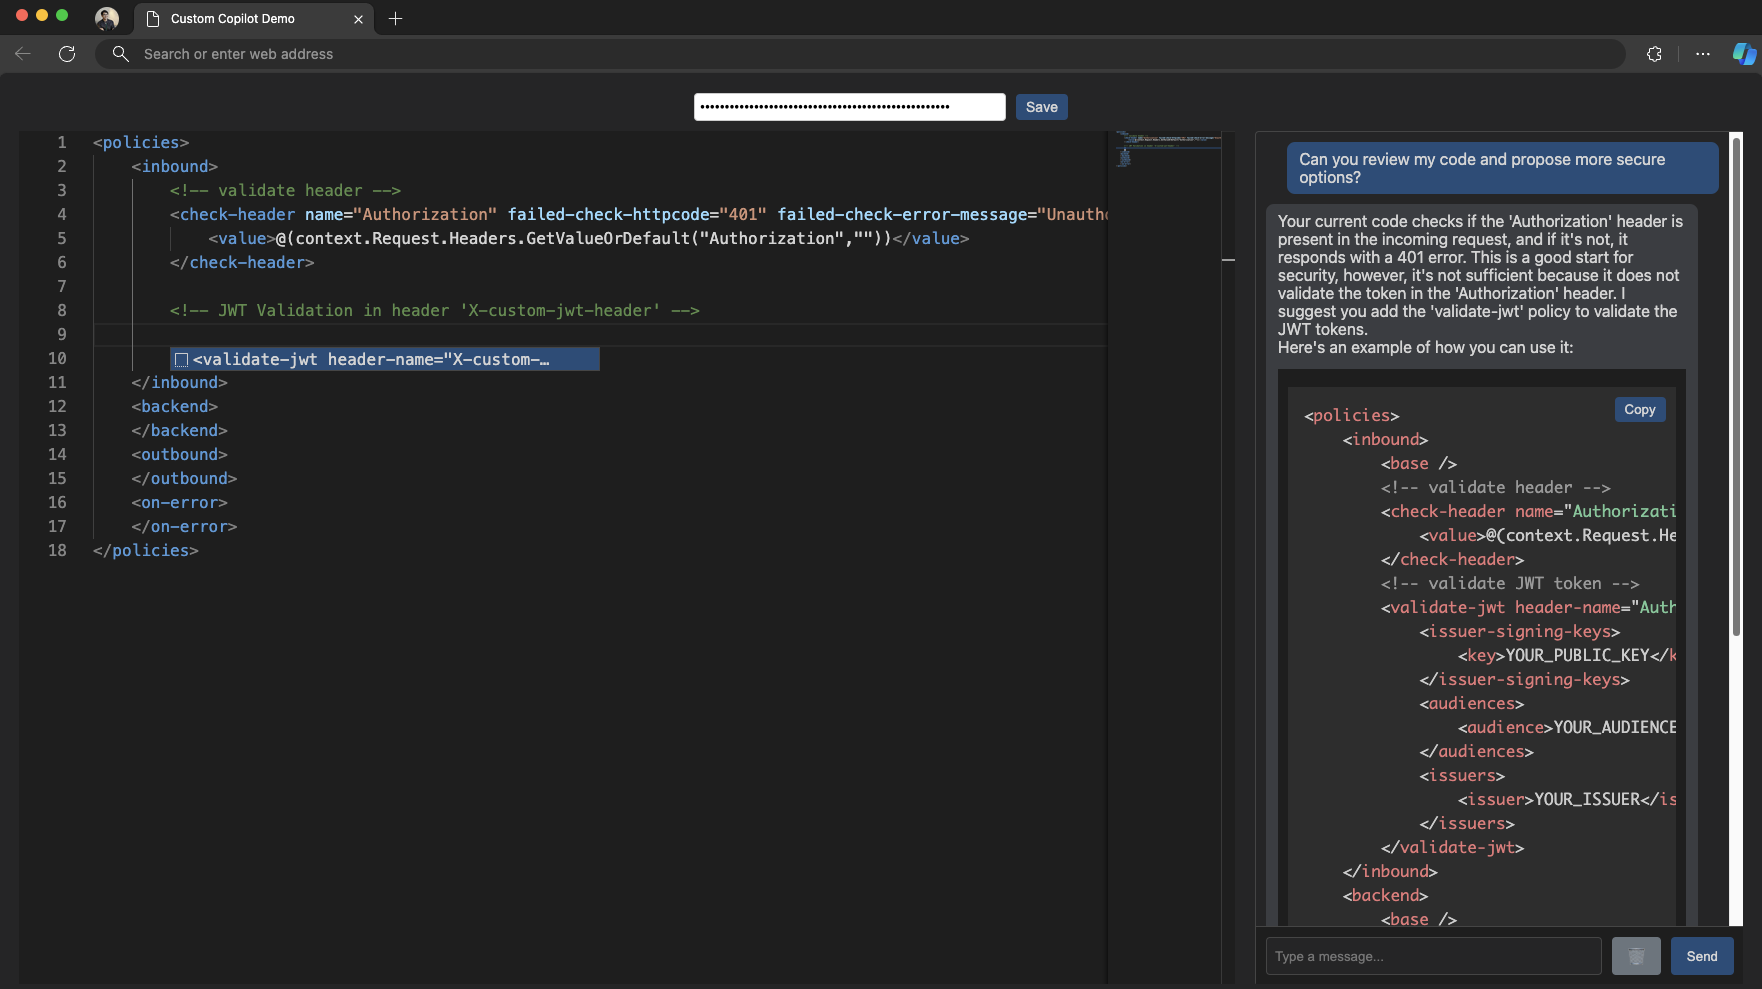Launch the Copilot sidebar icon
The height and width of the screenshot is (989, 1762).
coord(1743,54)
